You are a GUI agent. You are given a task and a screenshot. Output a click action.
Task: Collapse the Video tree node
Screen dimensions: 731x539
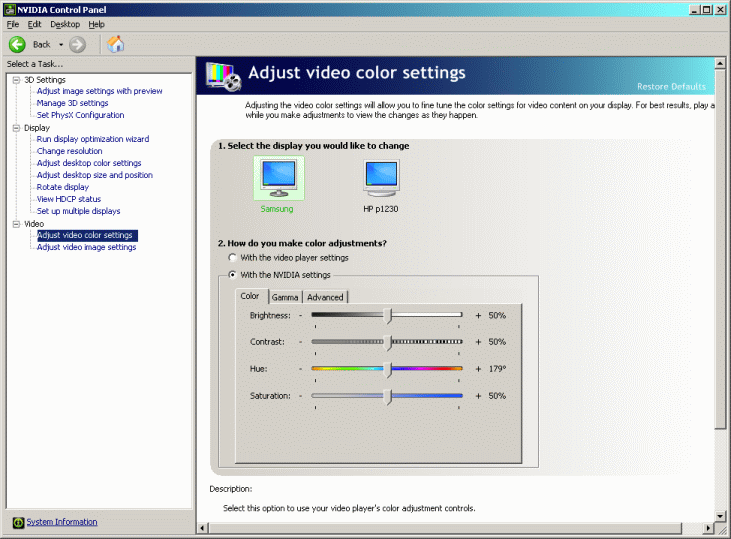coord(16,224)
